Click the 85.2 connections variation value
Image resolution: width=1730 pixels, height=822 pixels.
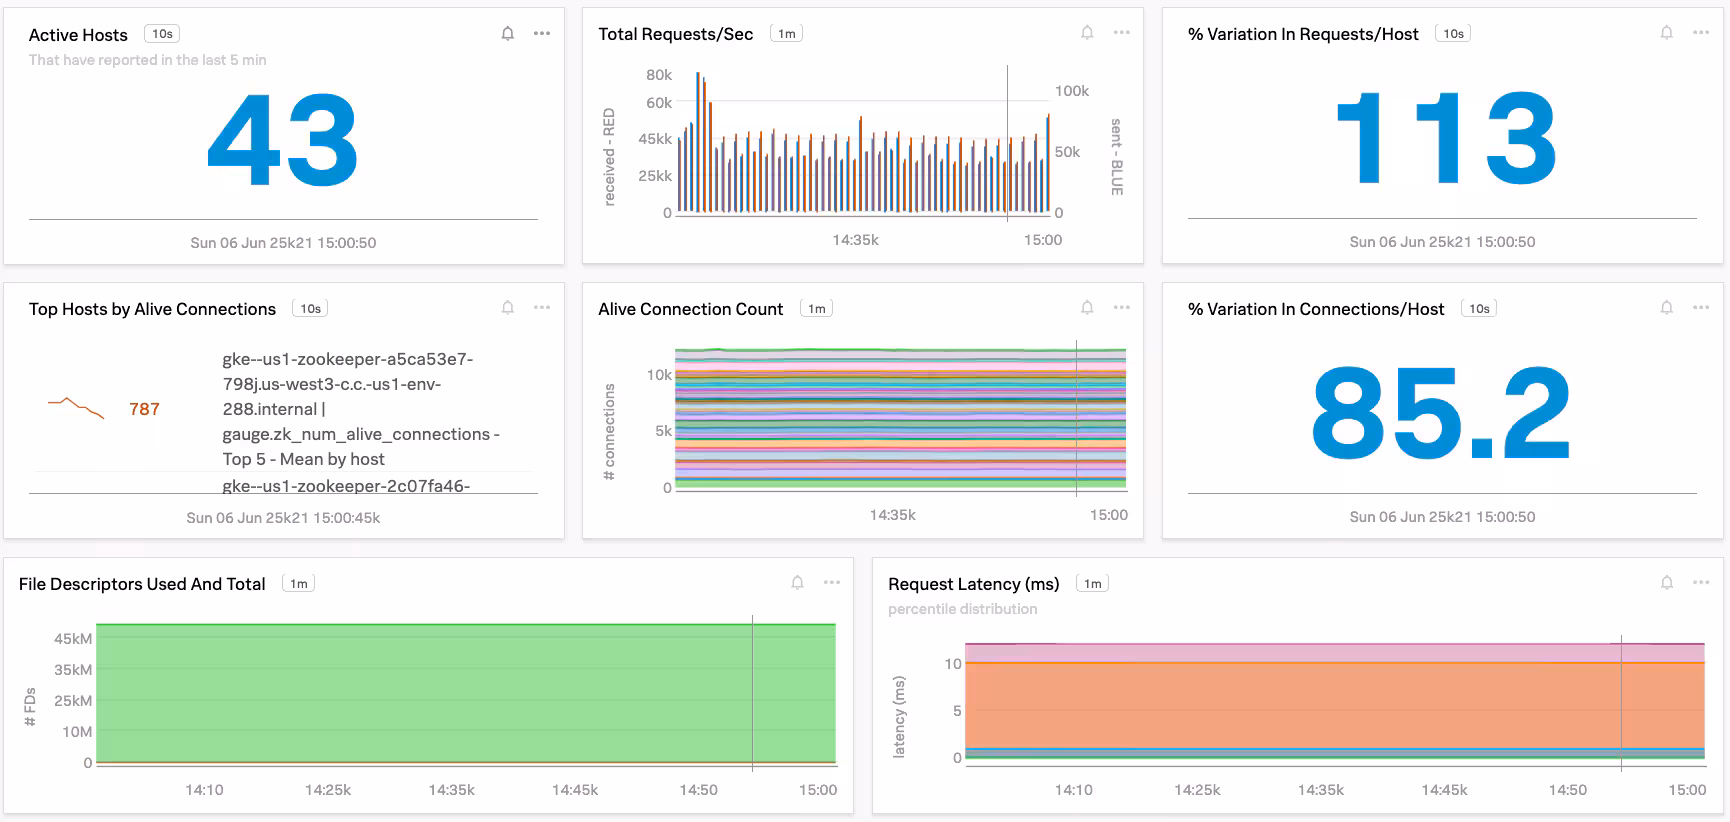[1441, 412]
